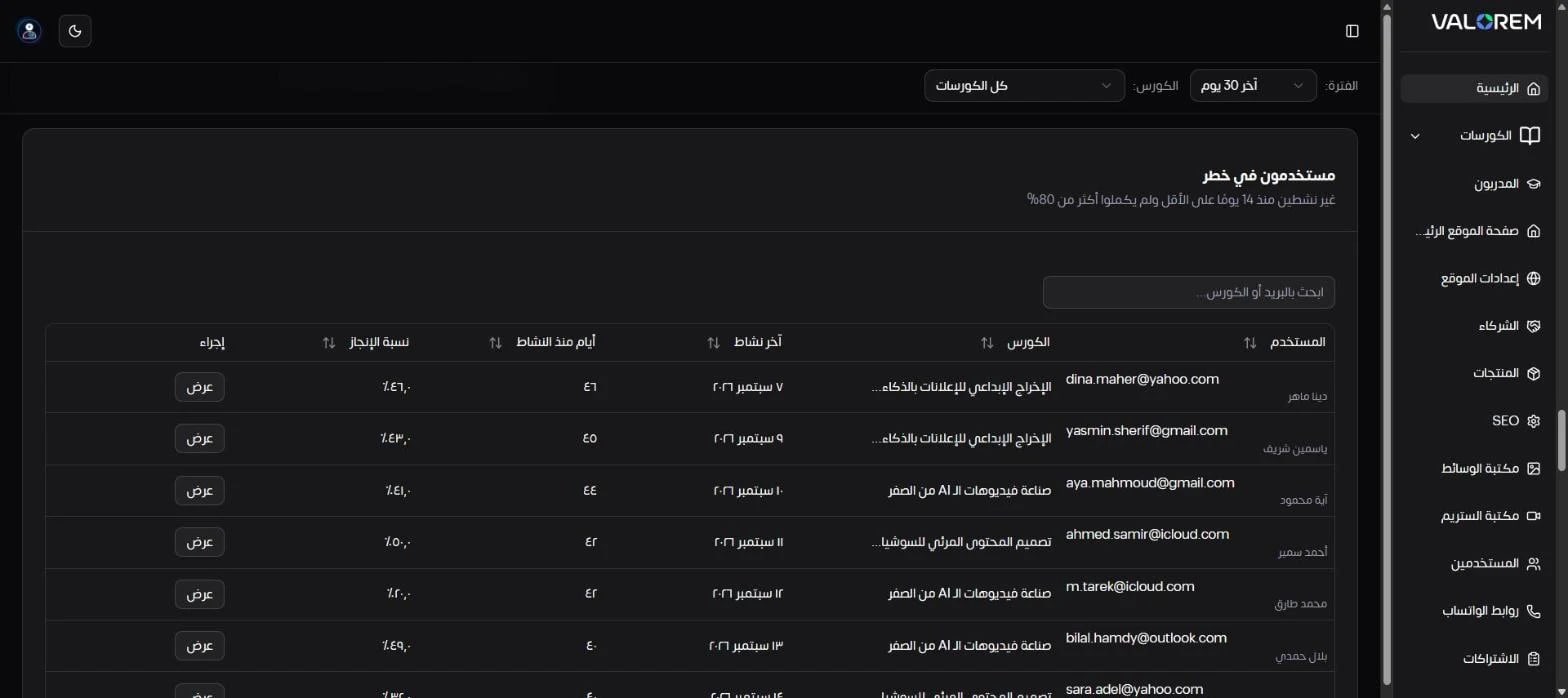
Task: Click email aya.mahmoud@gmail.com
Action: [1150, 483]
